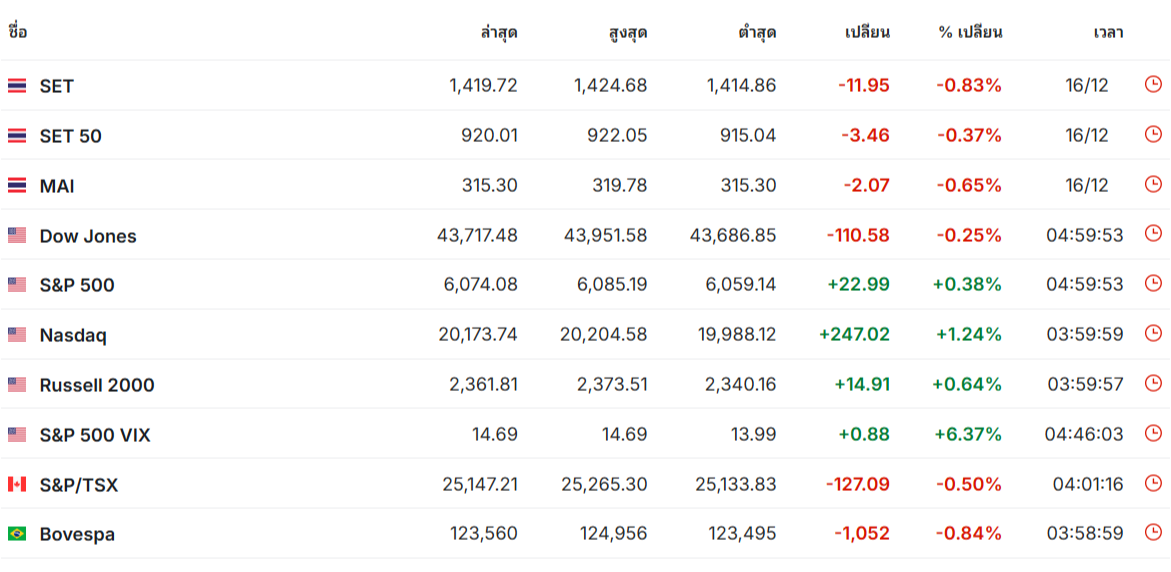The height and width of the screenshot is (572, 1171).
Task: Sort by the สูงสุด column header
Action: [628, 32]
